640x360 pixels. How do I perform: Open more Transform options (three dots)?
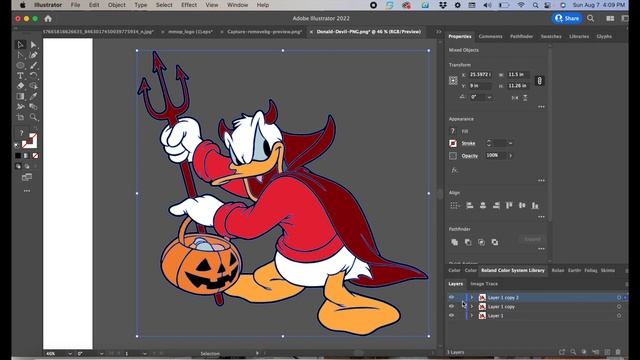coord(541,107)
